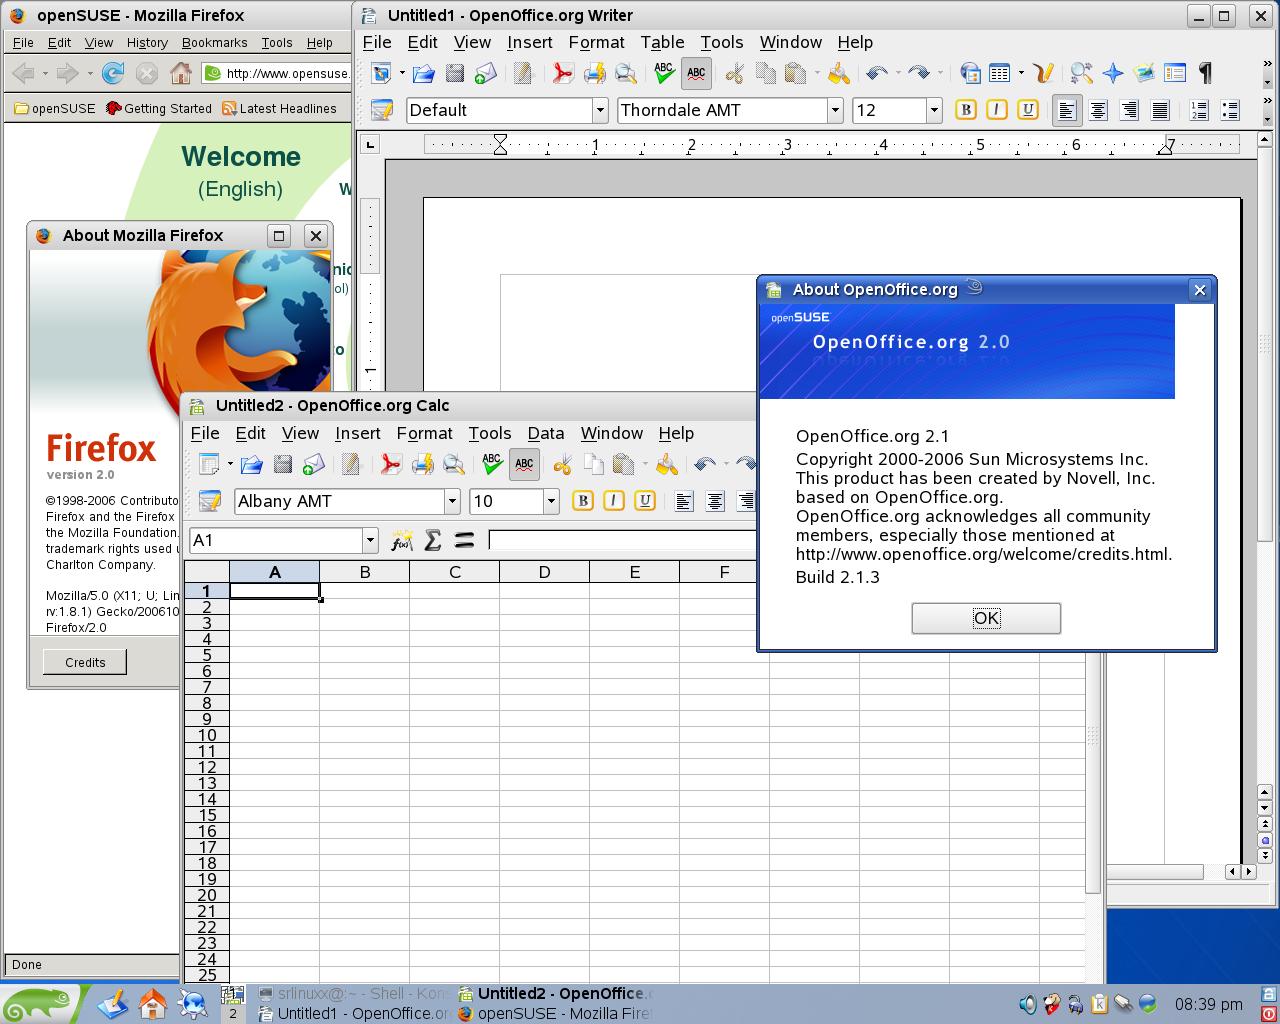Open Calc Insert menu
Viewport: 1280px width, 1024px height.
[357, 433]
